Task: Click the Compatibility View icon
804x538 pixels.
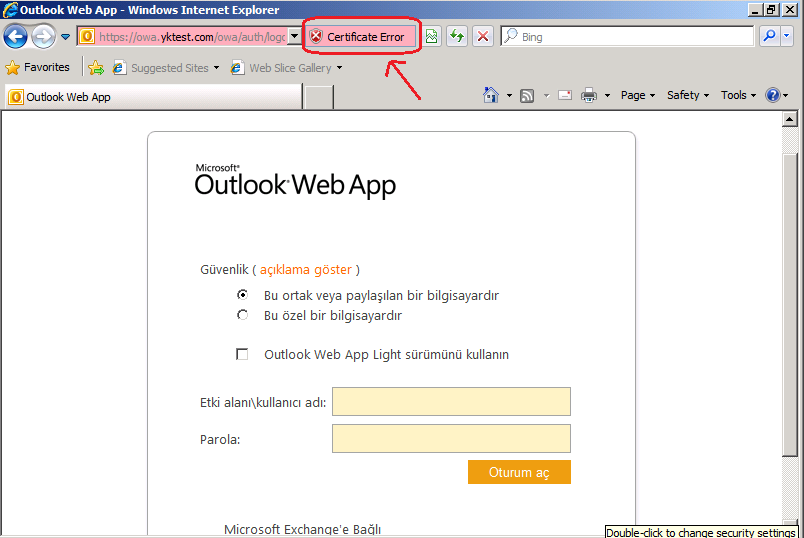Action: click(432, 36)
